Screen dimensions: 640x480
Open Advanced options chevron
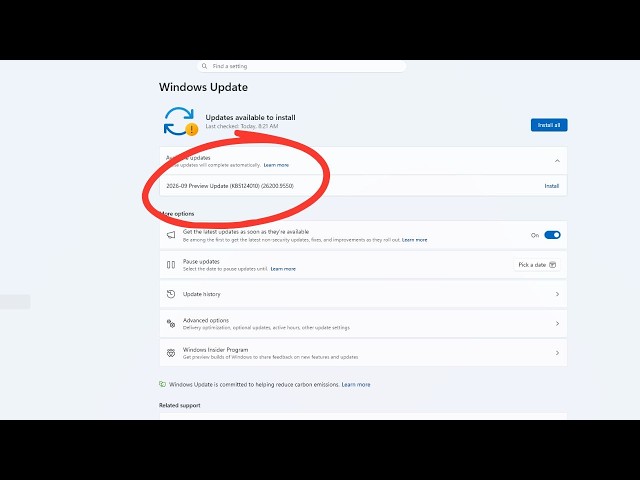click(x=557, y=324)
